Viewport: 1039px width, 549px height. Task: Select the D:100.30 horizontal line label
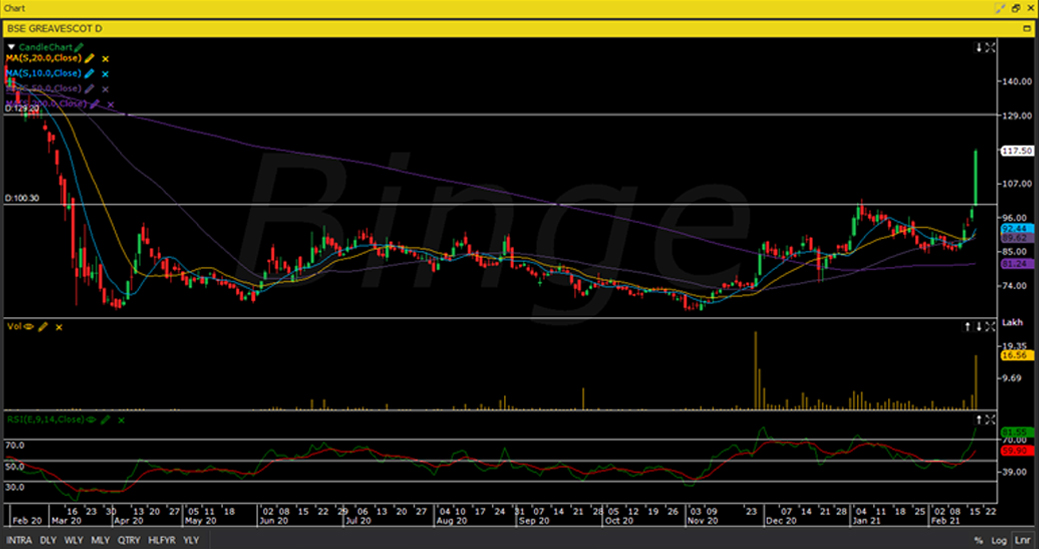(21, 198)
